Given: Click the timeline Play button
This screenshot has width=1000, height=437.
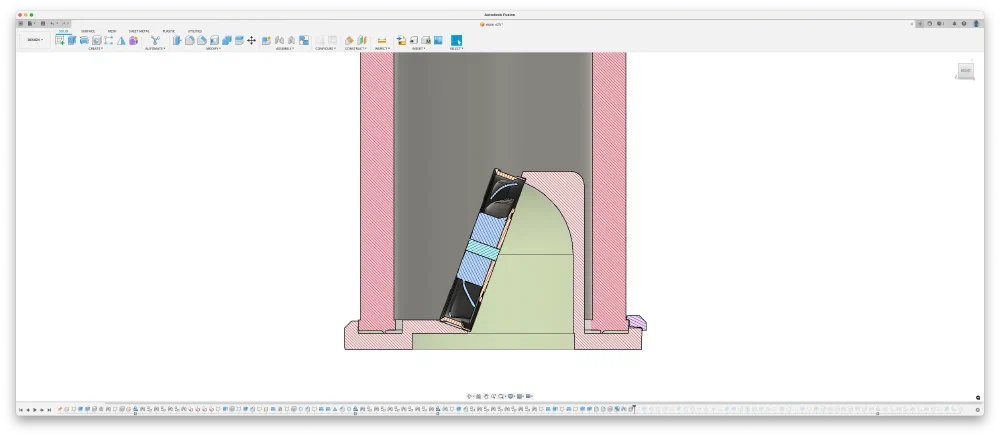Looking at the screenshot, I should [34, 410].
